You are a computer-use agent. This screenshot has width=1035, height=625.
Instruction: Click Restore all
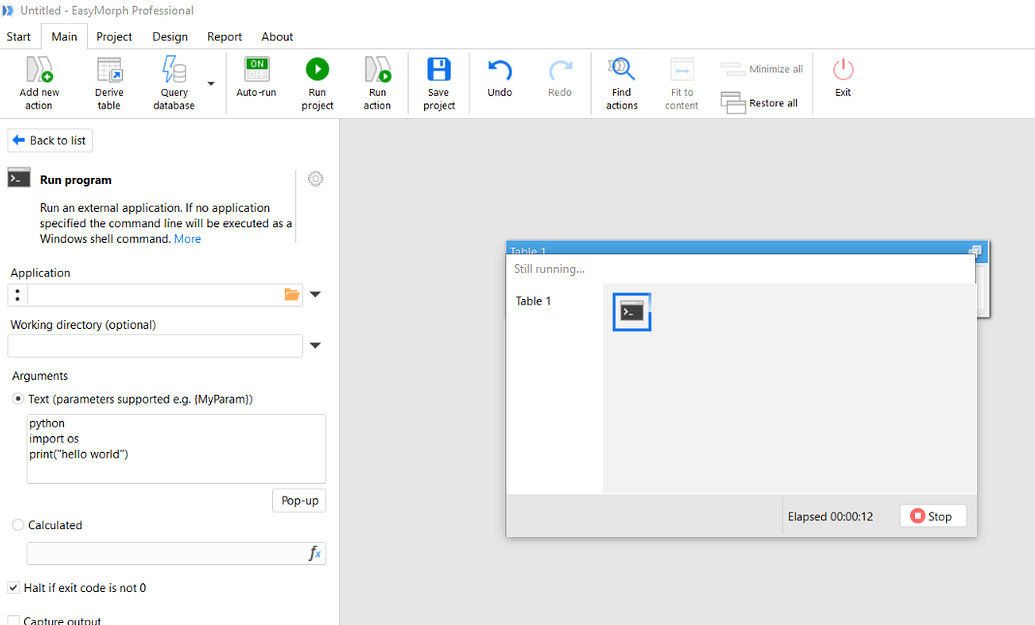point(759,103)
